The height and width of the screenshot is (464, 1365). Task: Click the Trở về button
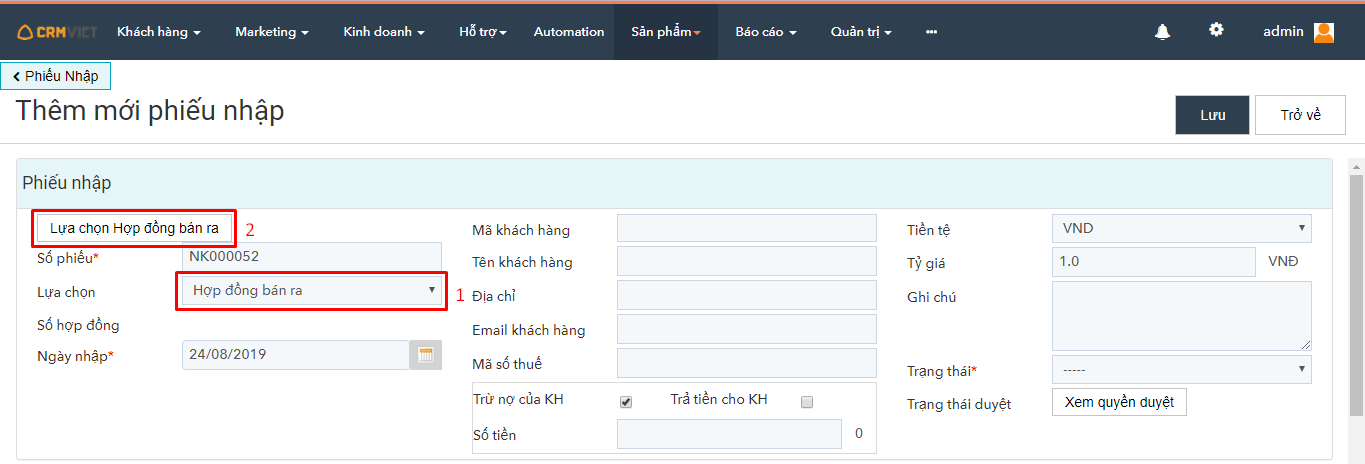(x=1300, y=115)
